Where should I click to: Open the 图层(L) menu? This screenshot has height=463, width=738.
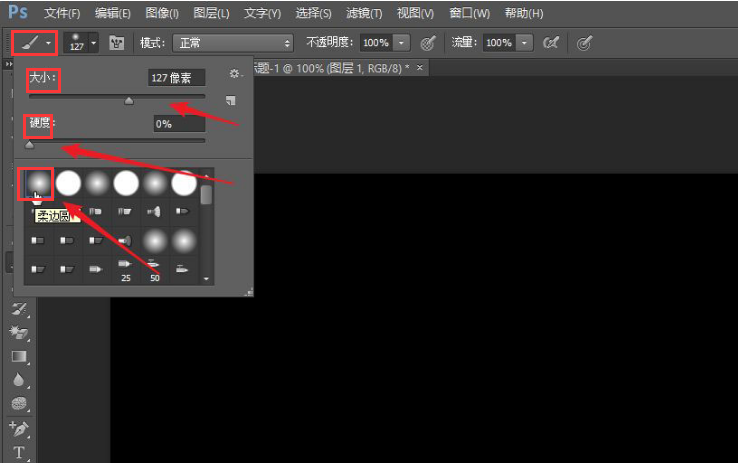211,13
